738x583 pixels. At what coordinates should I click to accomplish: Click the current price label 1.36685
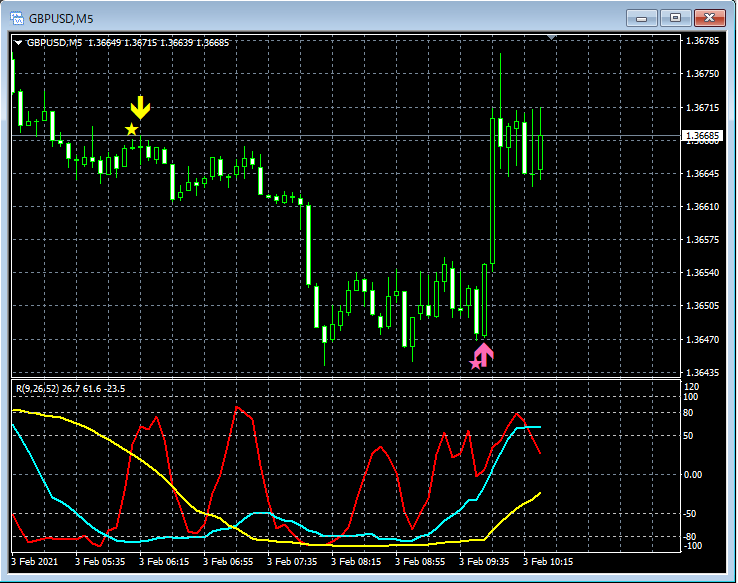click(x=702, y=136)
